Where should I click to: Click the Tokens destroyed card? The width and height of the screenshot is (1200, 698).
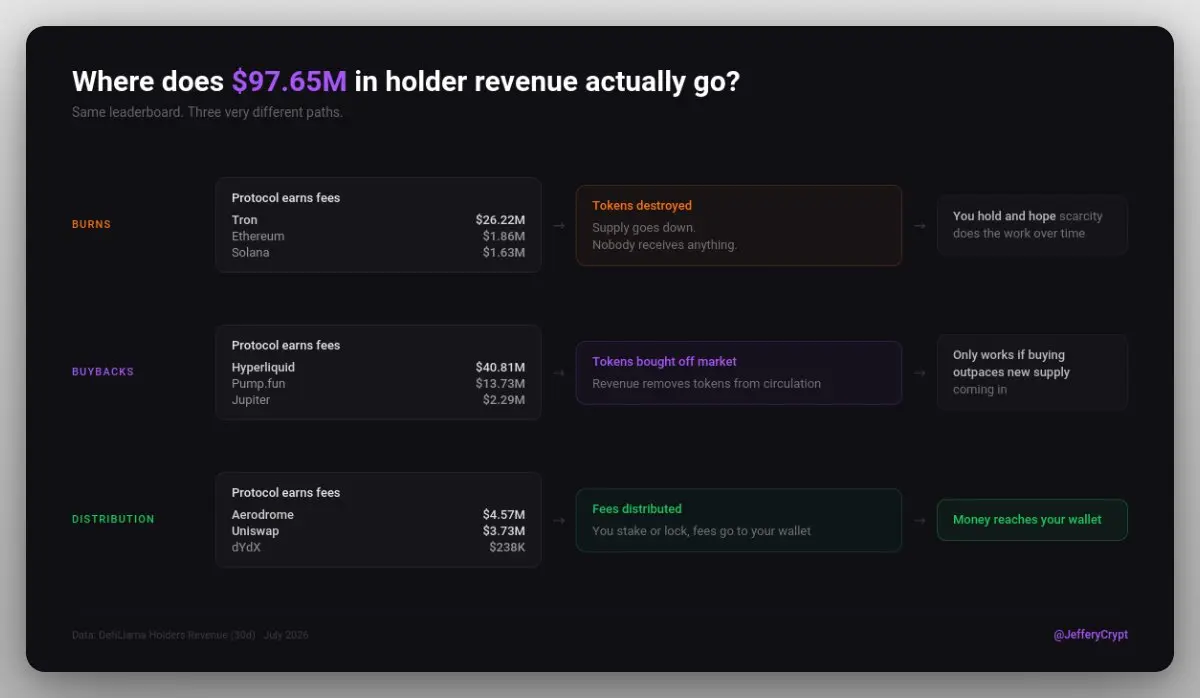click(x=739, y=225)
